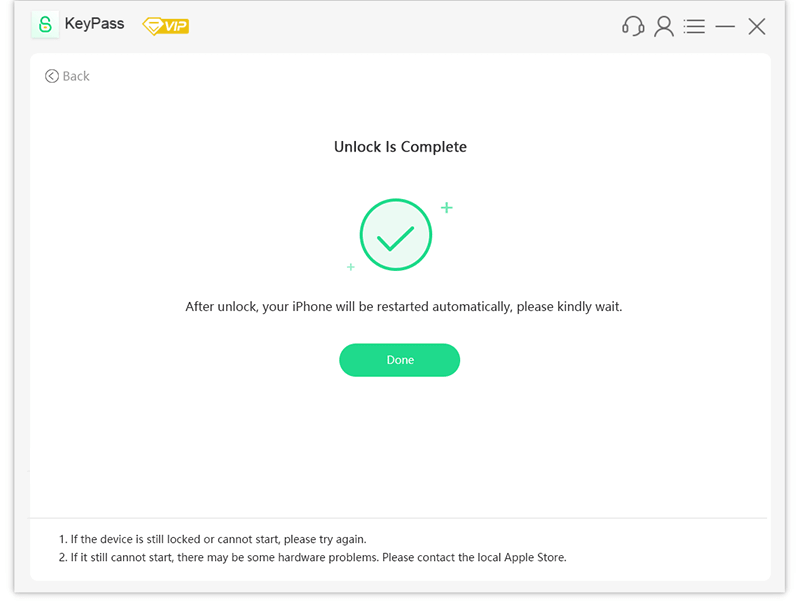Click the iPhone restart message text

point(404,307)
